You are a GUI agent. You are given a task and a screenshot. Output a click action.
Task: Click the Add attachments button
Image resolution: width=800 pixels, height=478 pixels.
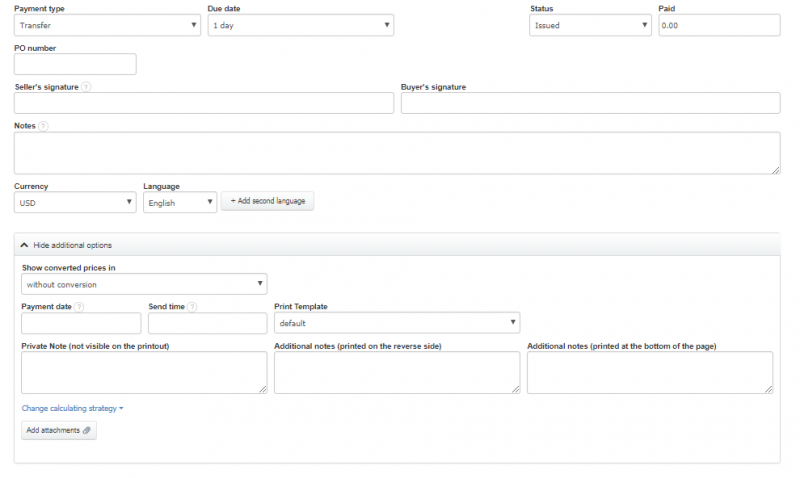[59, 430]
